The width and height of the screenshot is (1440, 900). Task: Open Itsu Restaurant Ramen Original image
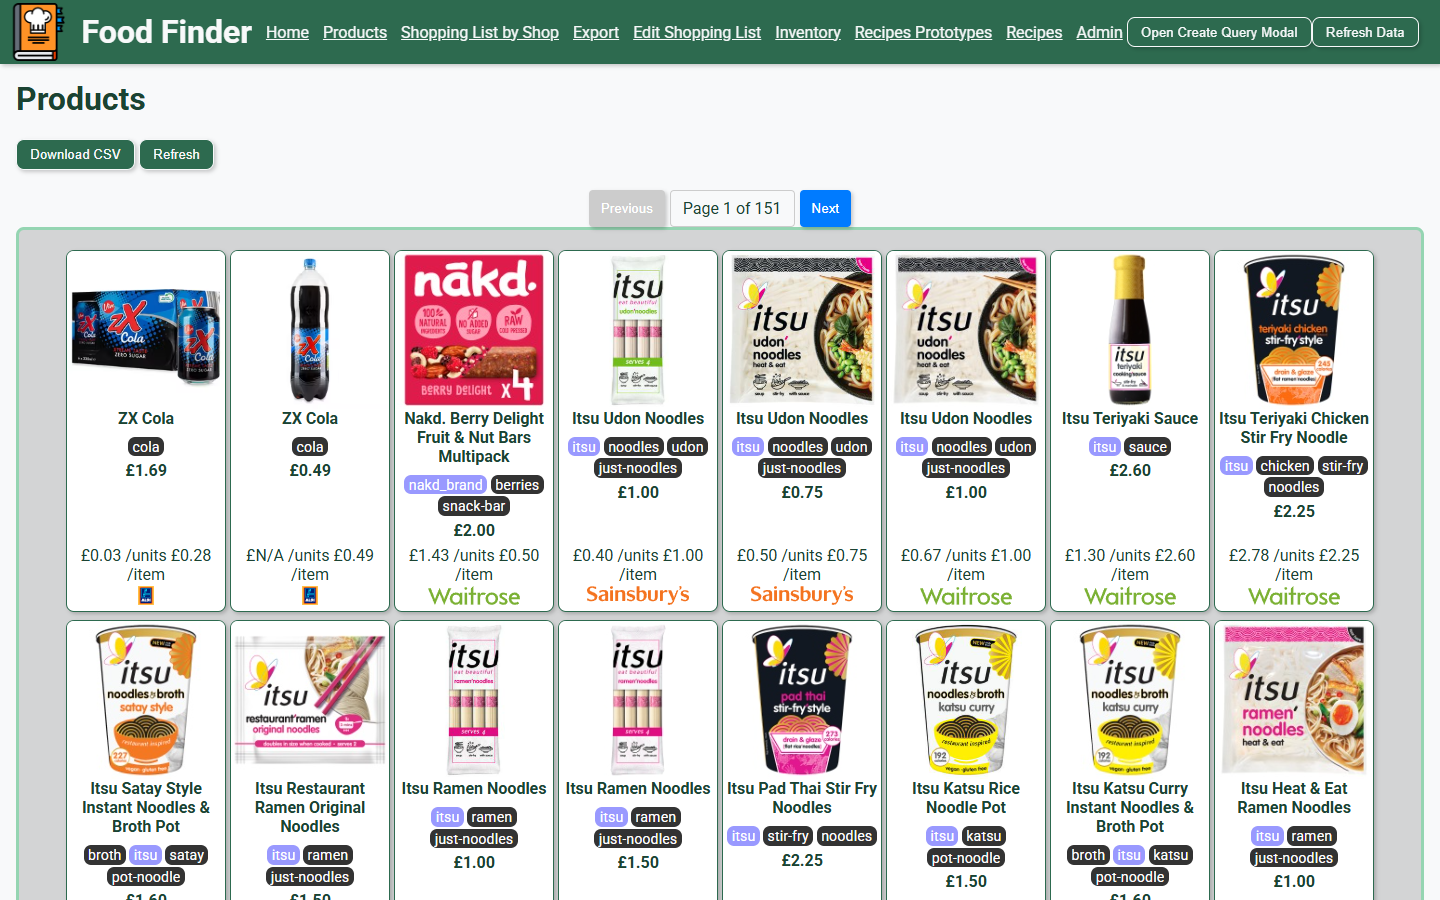coord(310,700)
